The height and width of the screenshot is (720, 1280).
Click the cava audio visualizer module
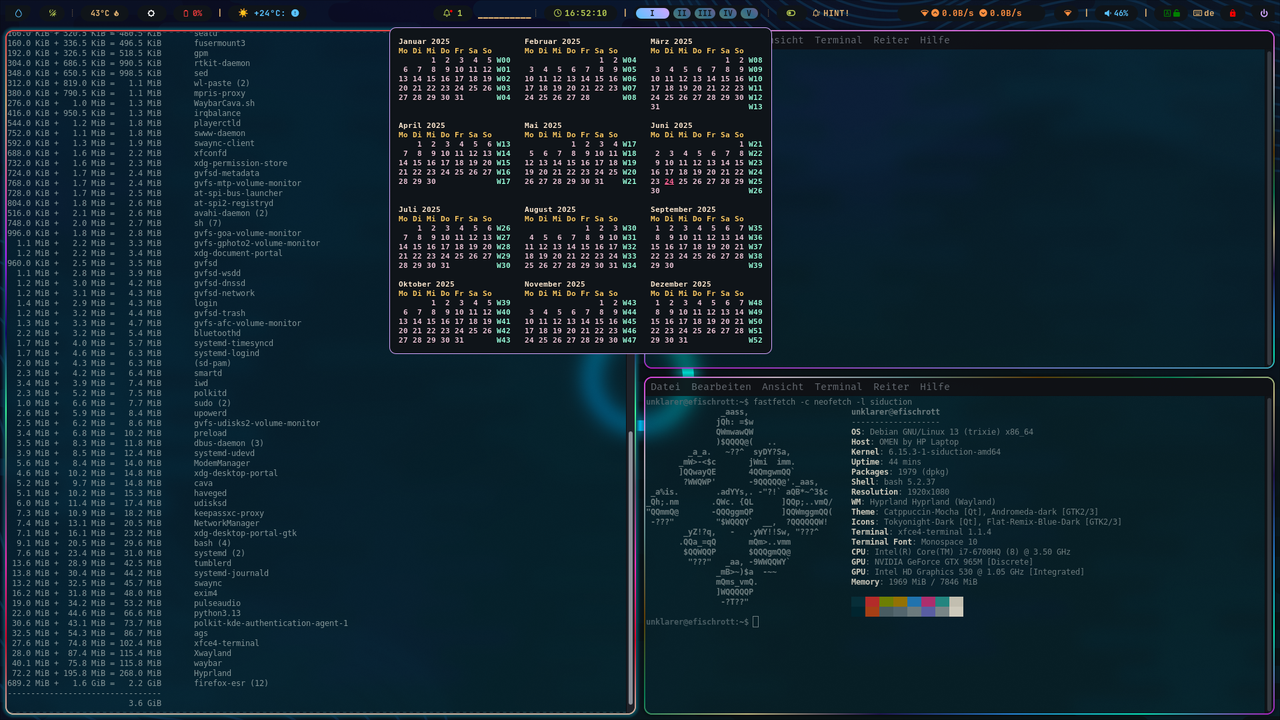click(x=504, y=13)
